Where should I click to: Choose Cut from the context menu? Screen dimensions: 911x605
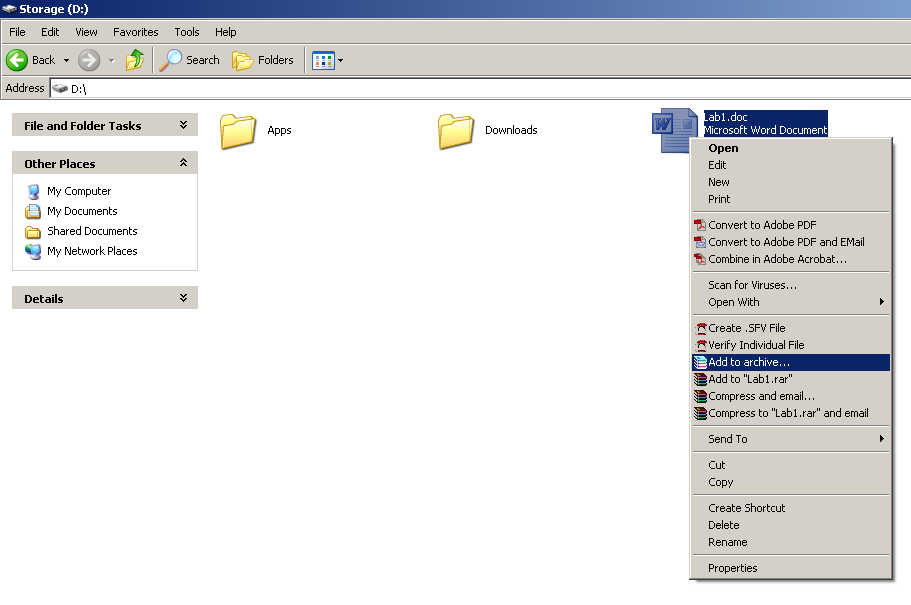[x=791, y=465]
